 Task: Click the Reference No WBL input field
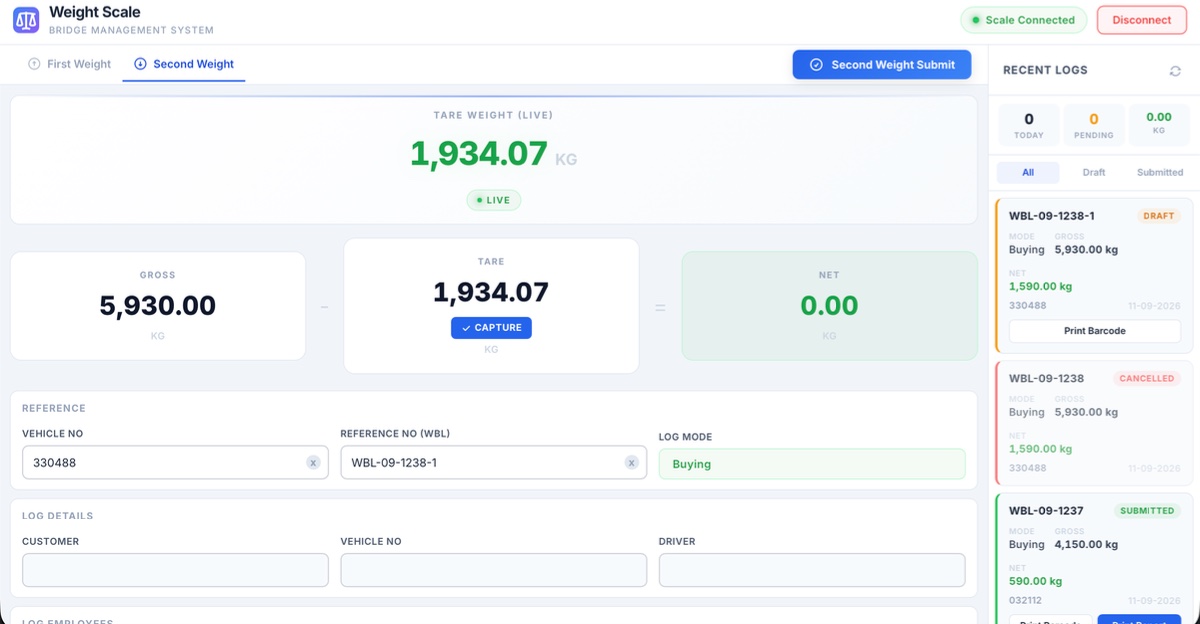[x=493, y=463]
